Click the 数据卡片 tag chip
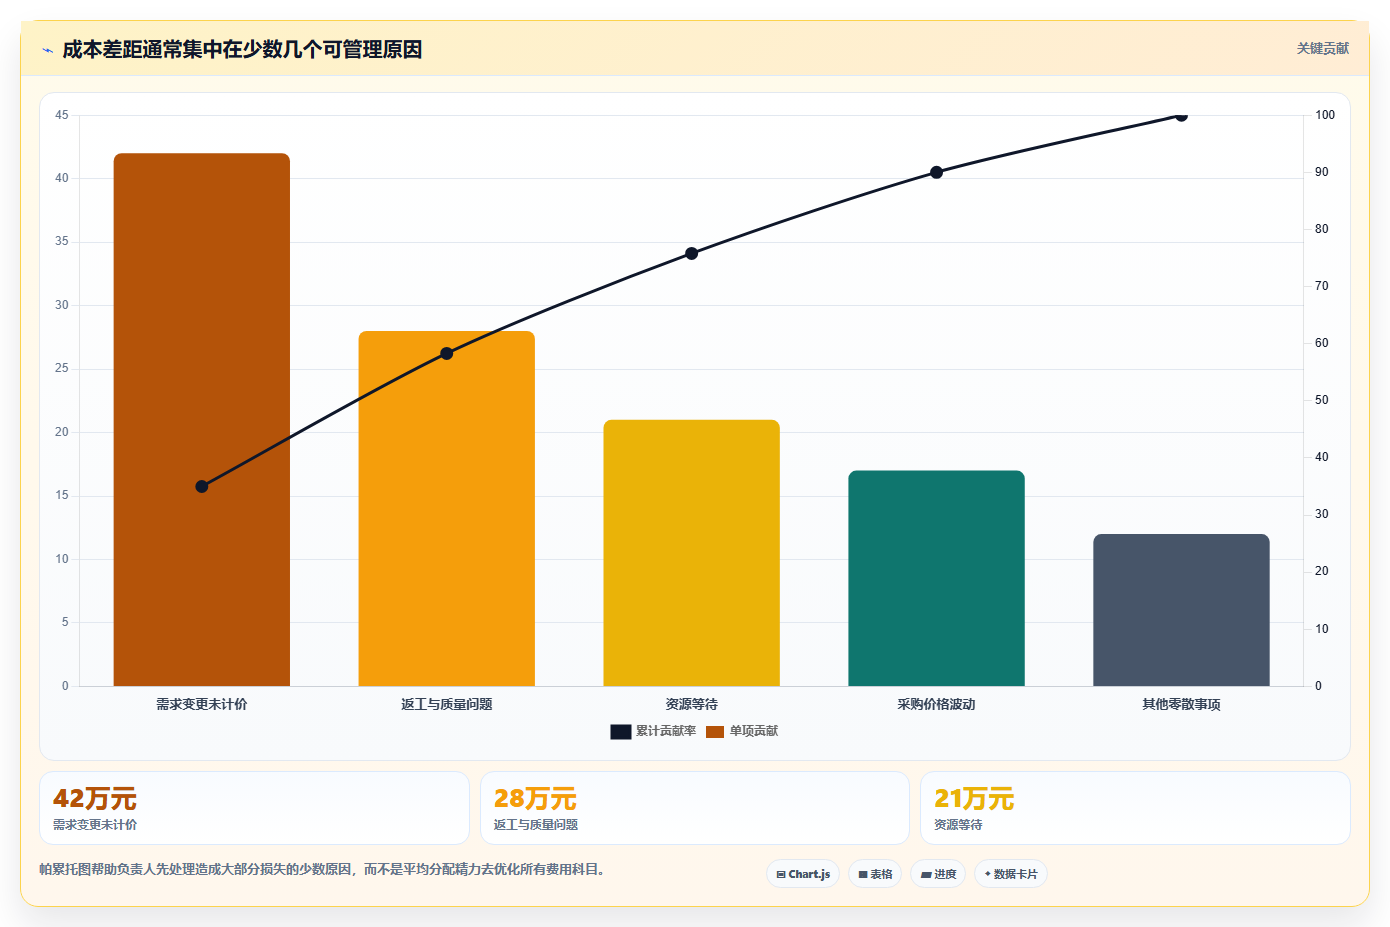Screen dimensions: 1390x927 point(1011,874)
